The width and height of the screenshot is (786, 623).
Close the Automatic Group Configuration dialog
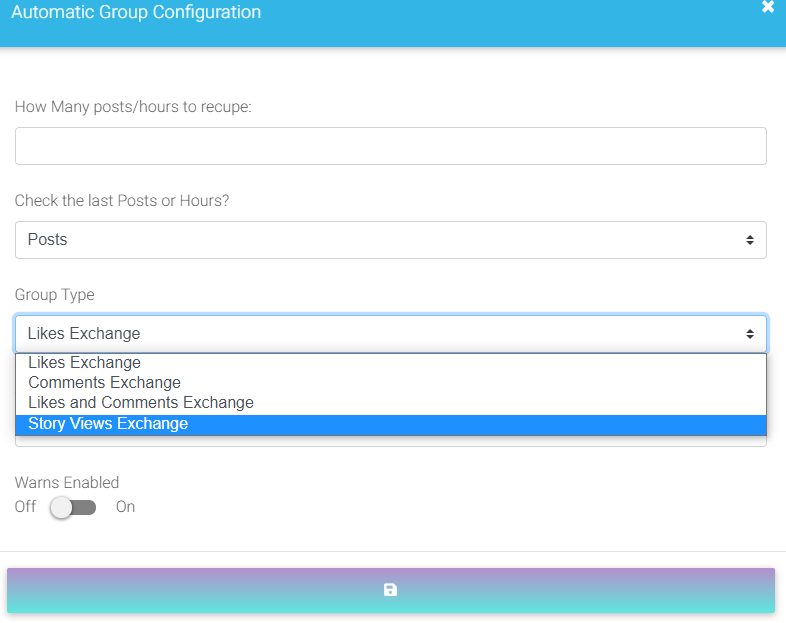click(x=768, y=7)
